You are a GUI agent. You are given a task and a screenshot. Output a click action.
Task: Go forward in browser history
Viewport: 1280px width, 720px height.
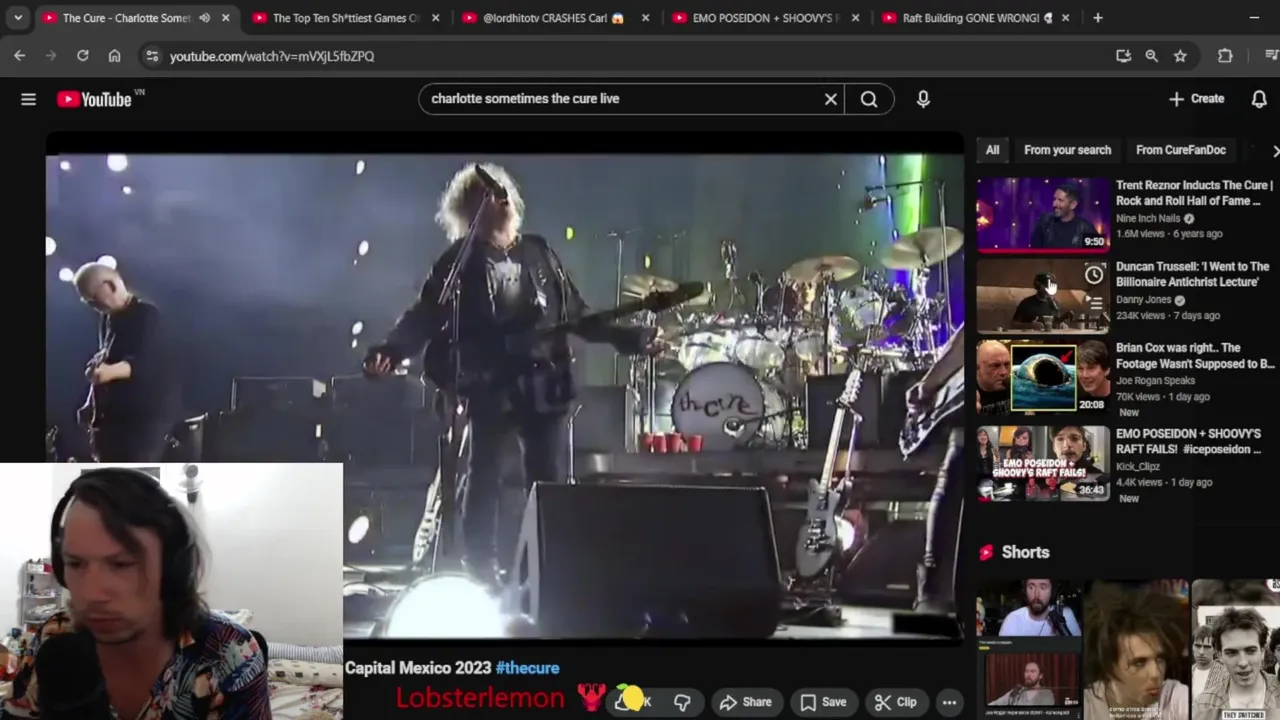tap(50, 56)
